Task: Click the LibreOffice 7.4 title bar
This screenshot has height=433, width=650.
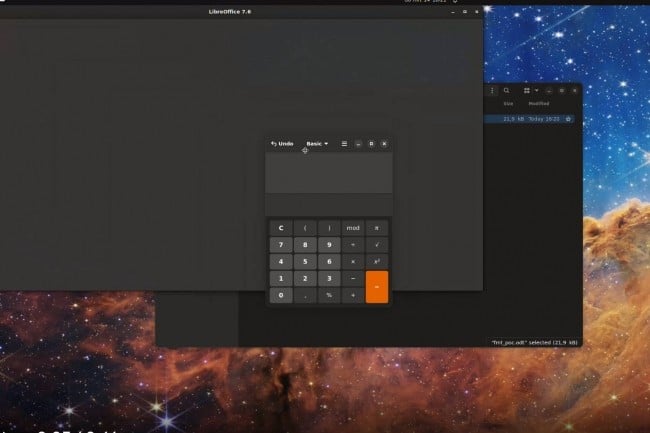Action: point(230,12)
